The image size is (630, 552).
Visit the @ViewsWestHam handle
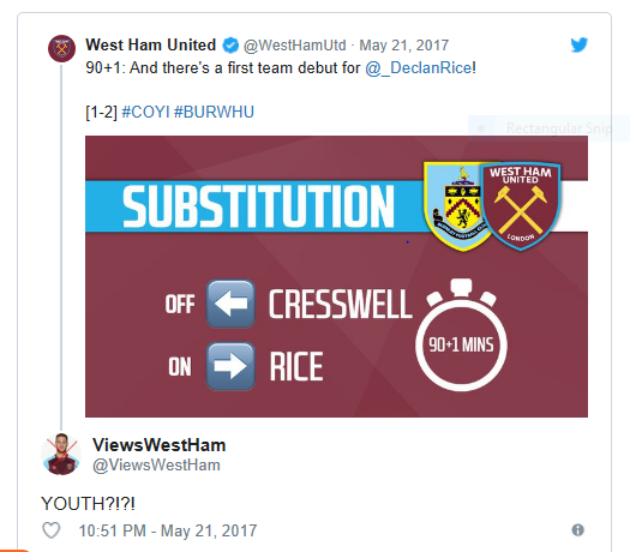coord(156,465)
